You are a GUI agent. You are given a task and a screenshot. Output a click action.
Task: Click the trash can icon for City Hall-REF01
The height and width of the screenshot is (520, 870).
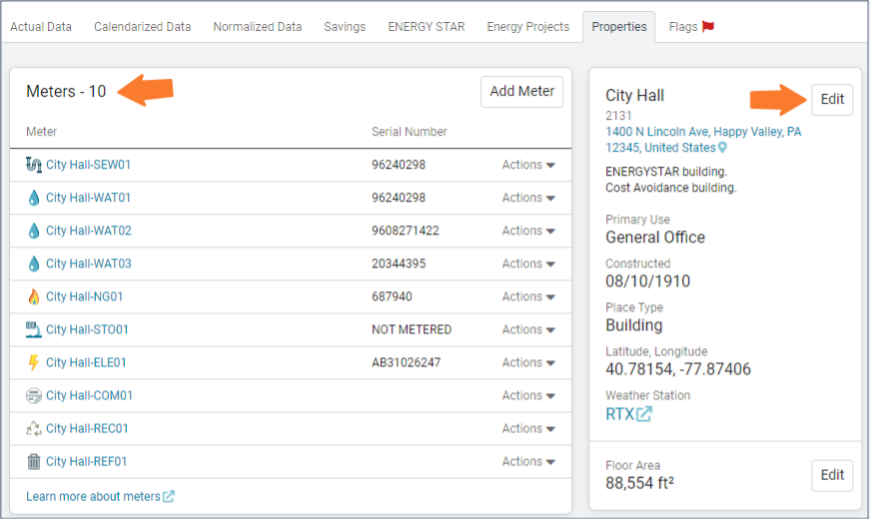coord(34,462)
